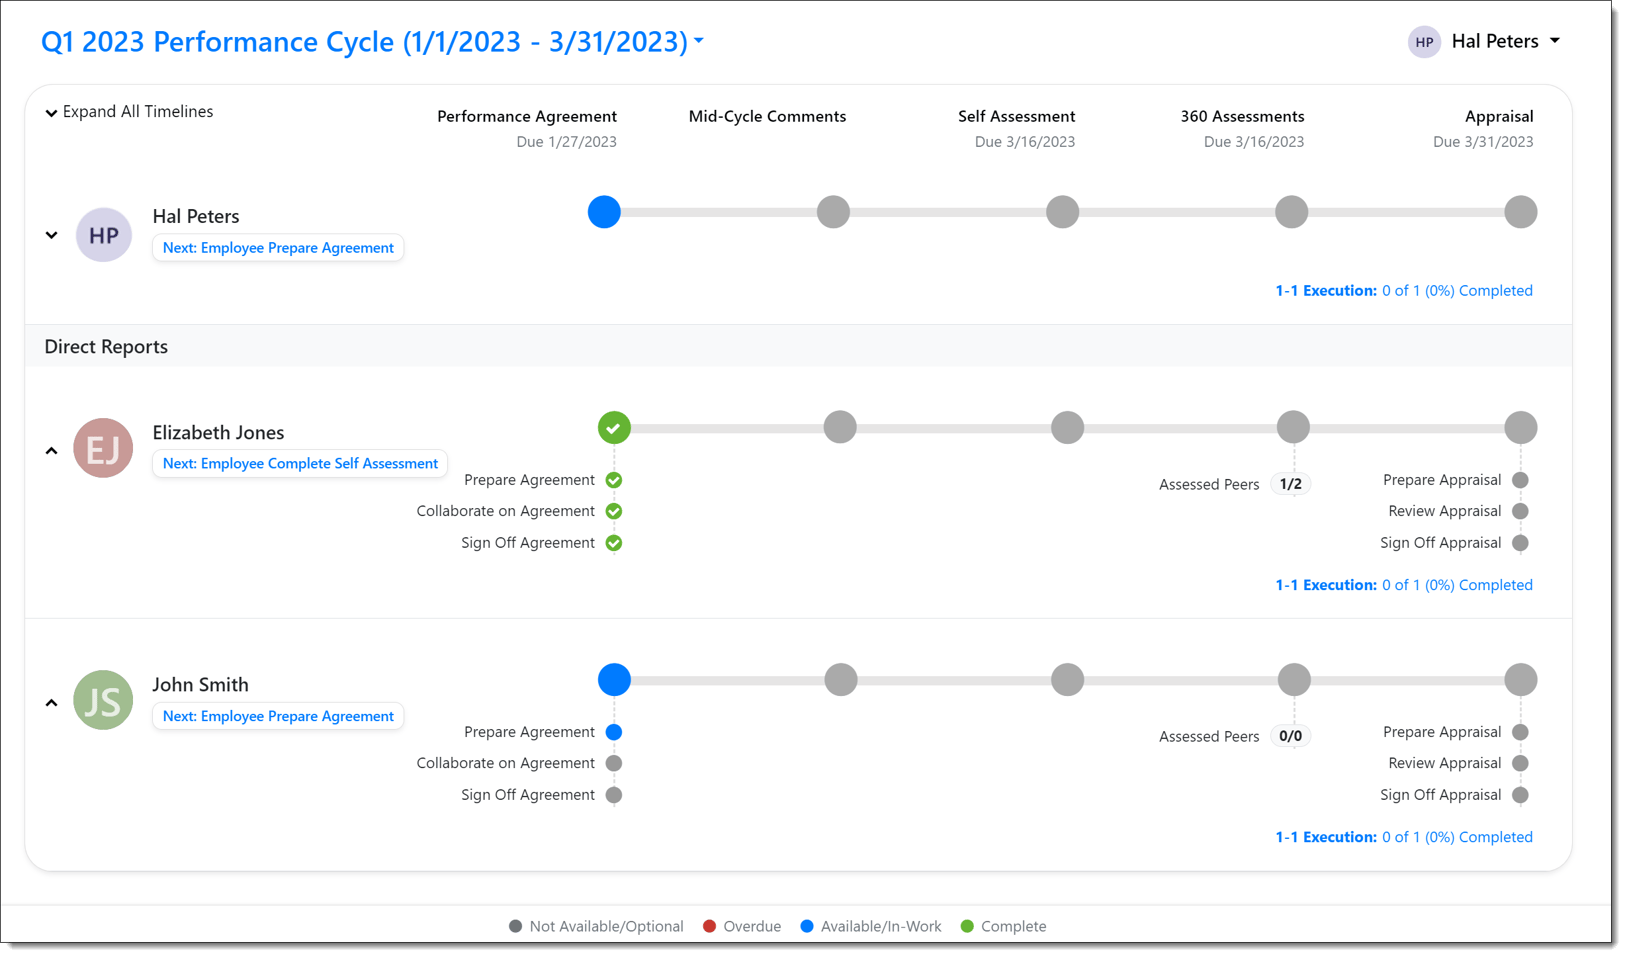Click Elizabeth Jones' Collaborate on Agreement checkmark
This screenshot has height=956, width=1625.
point(613,511)
